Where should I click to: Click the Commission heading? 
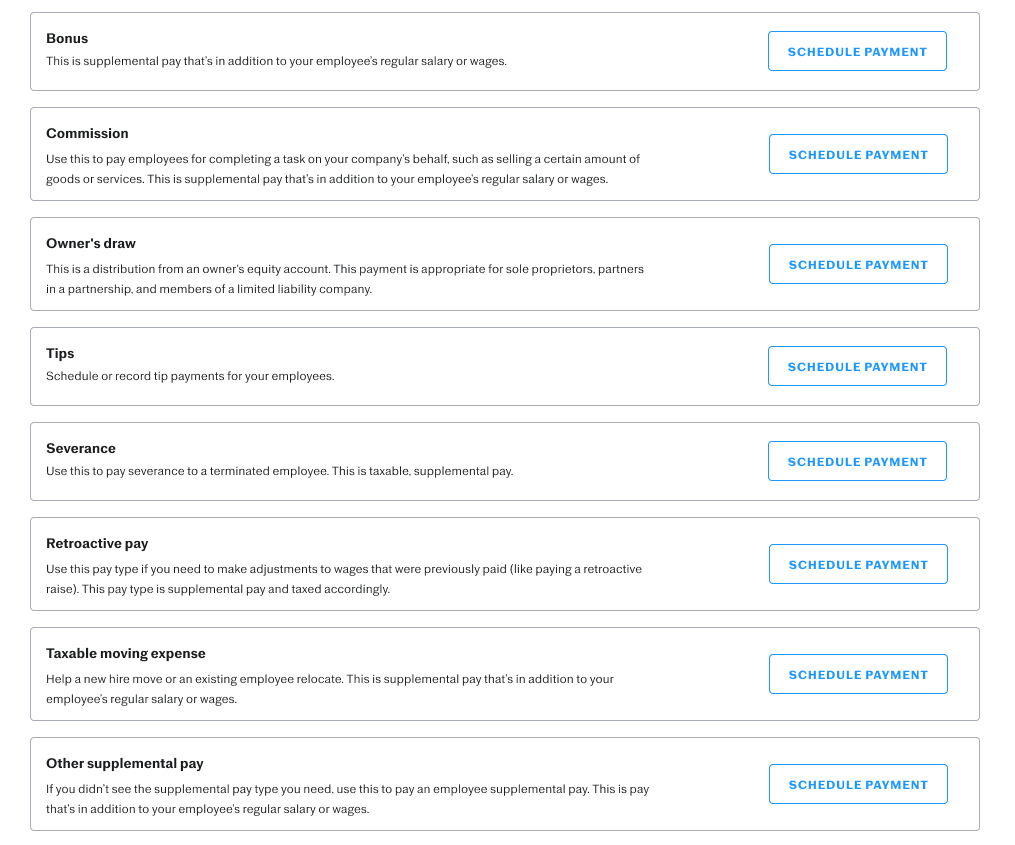(x=87, y=134)
